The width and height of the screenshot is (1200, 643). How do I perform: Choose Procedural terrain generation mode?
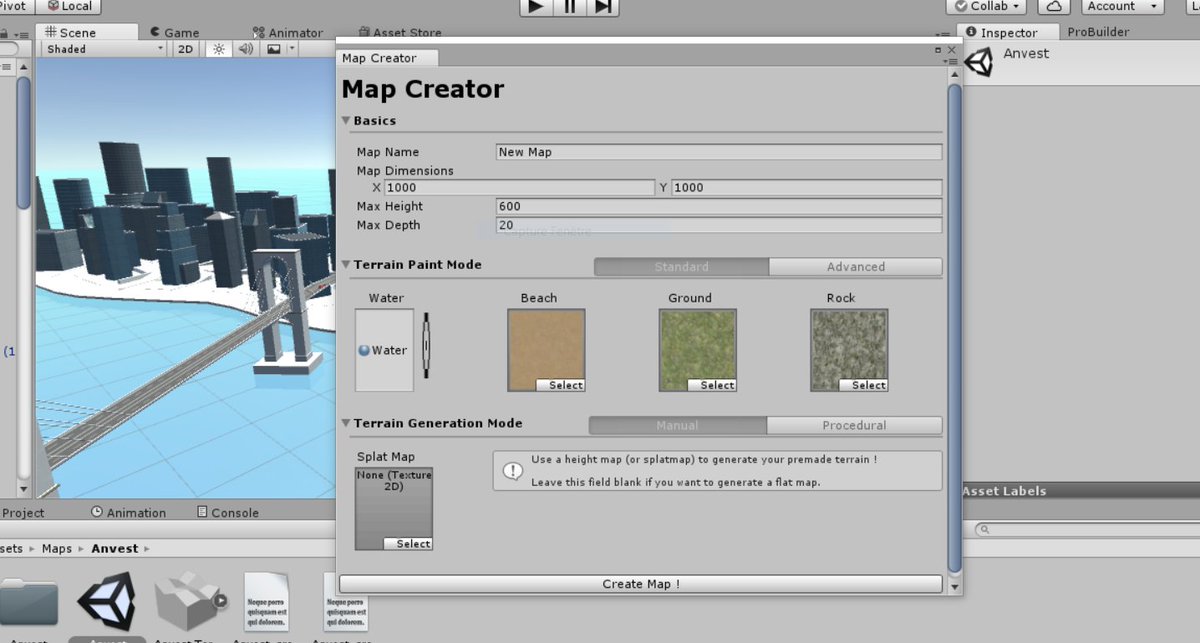(x=854, y=425)
